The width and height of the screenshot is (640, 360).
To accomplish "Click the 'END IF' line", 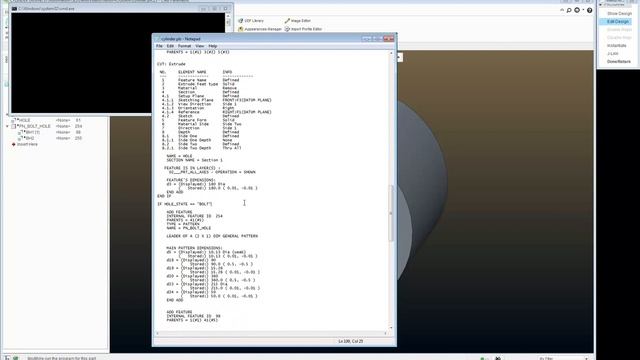I will [164, 196].
